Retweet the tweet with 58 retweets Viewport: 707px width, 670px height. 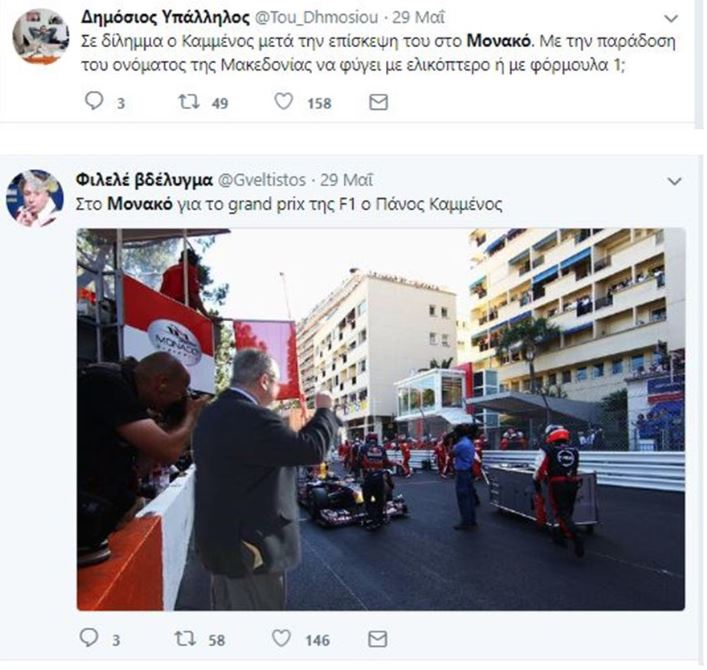point(185,638)
